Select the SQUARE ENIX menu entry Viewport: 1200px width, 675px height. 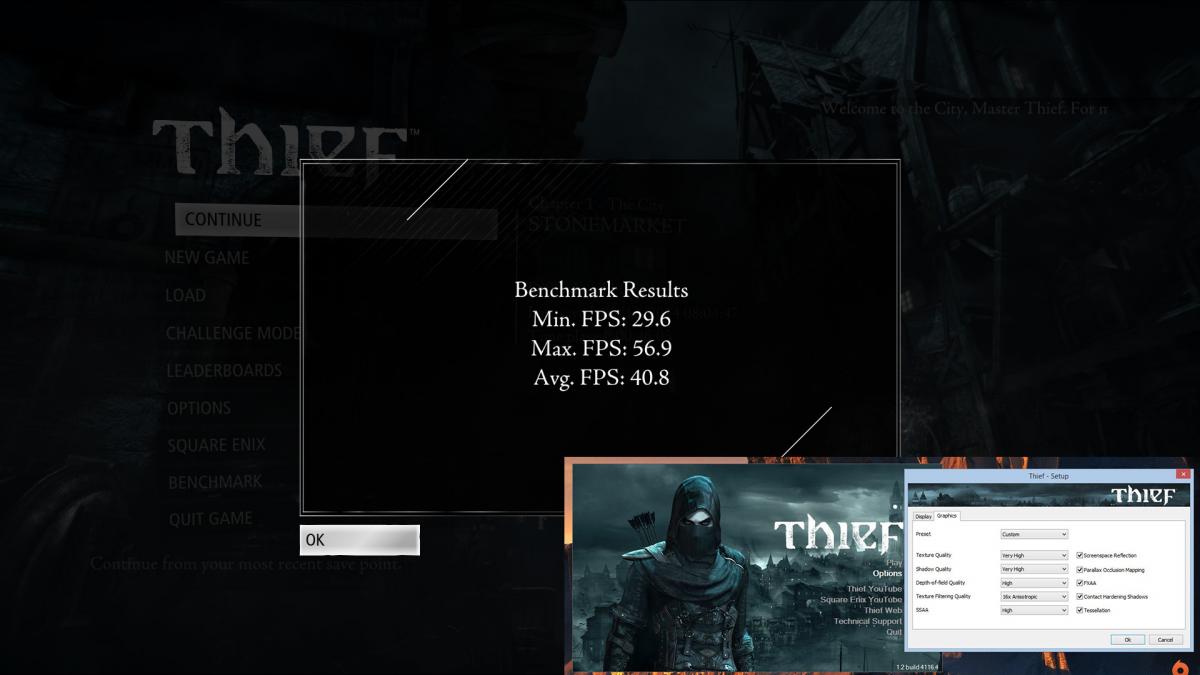(x=216, y=445)
